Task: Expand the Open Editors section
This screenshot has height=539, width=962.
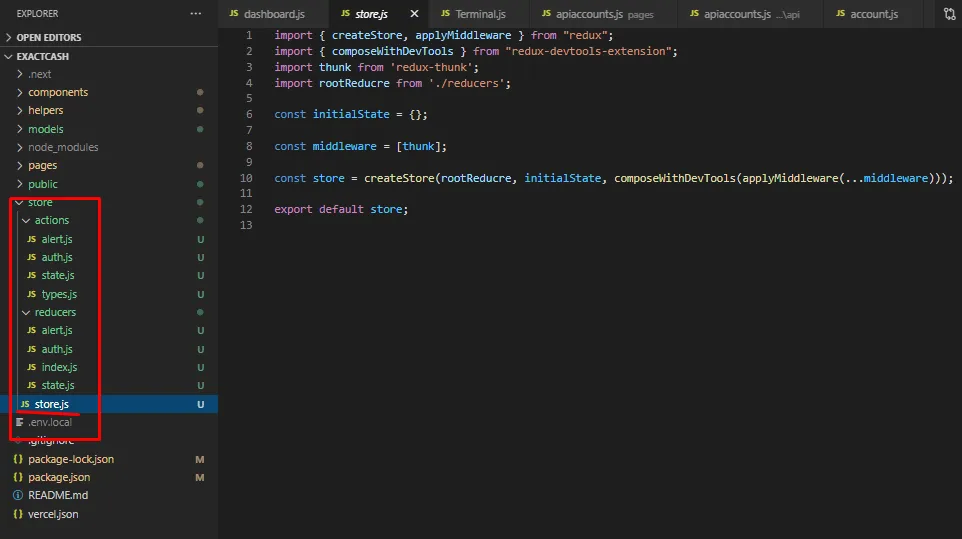Action: click(109, 37)
